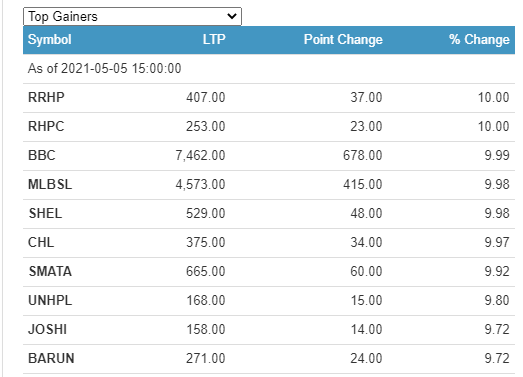
Task: Select the BBC stock symbol
Action: click(42, 155)
